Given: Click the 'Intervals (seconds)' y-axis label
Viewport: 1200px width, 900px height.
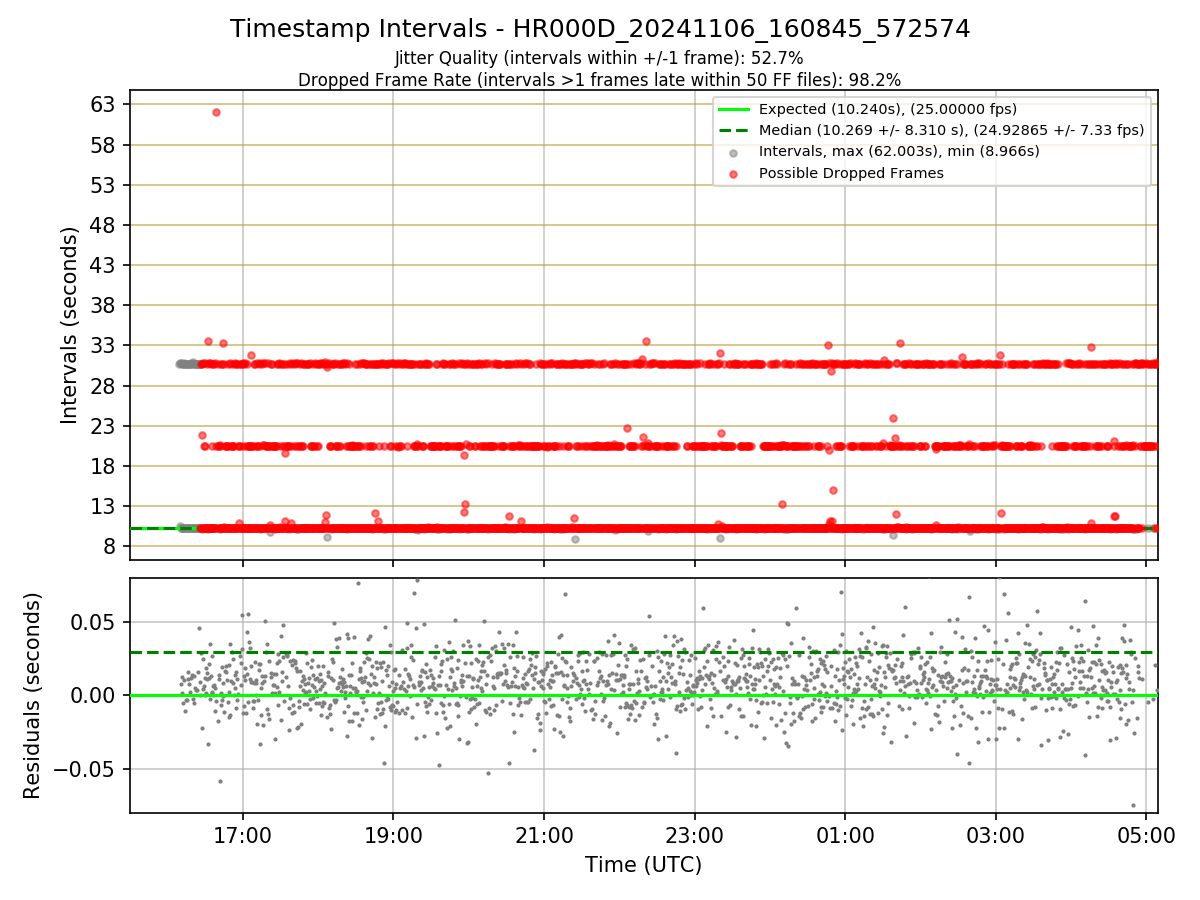Looking at the screenshot, I should point(70,325).
